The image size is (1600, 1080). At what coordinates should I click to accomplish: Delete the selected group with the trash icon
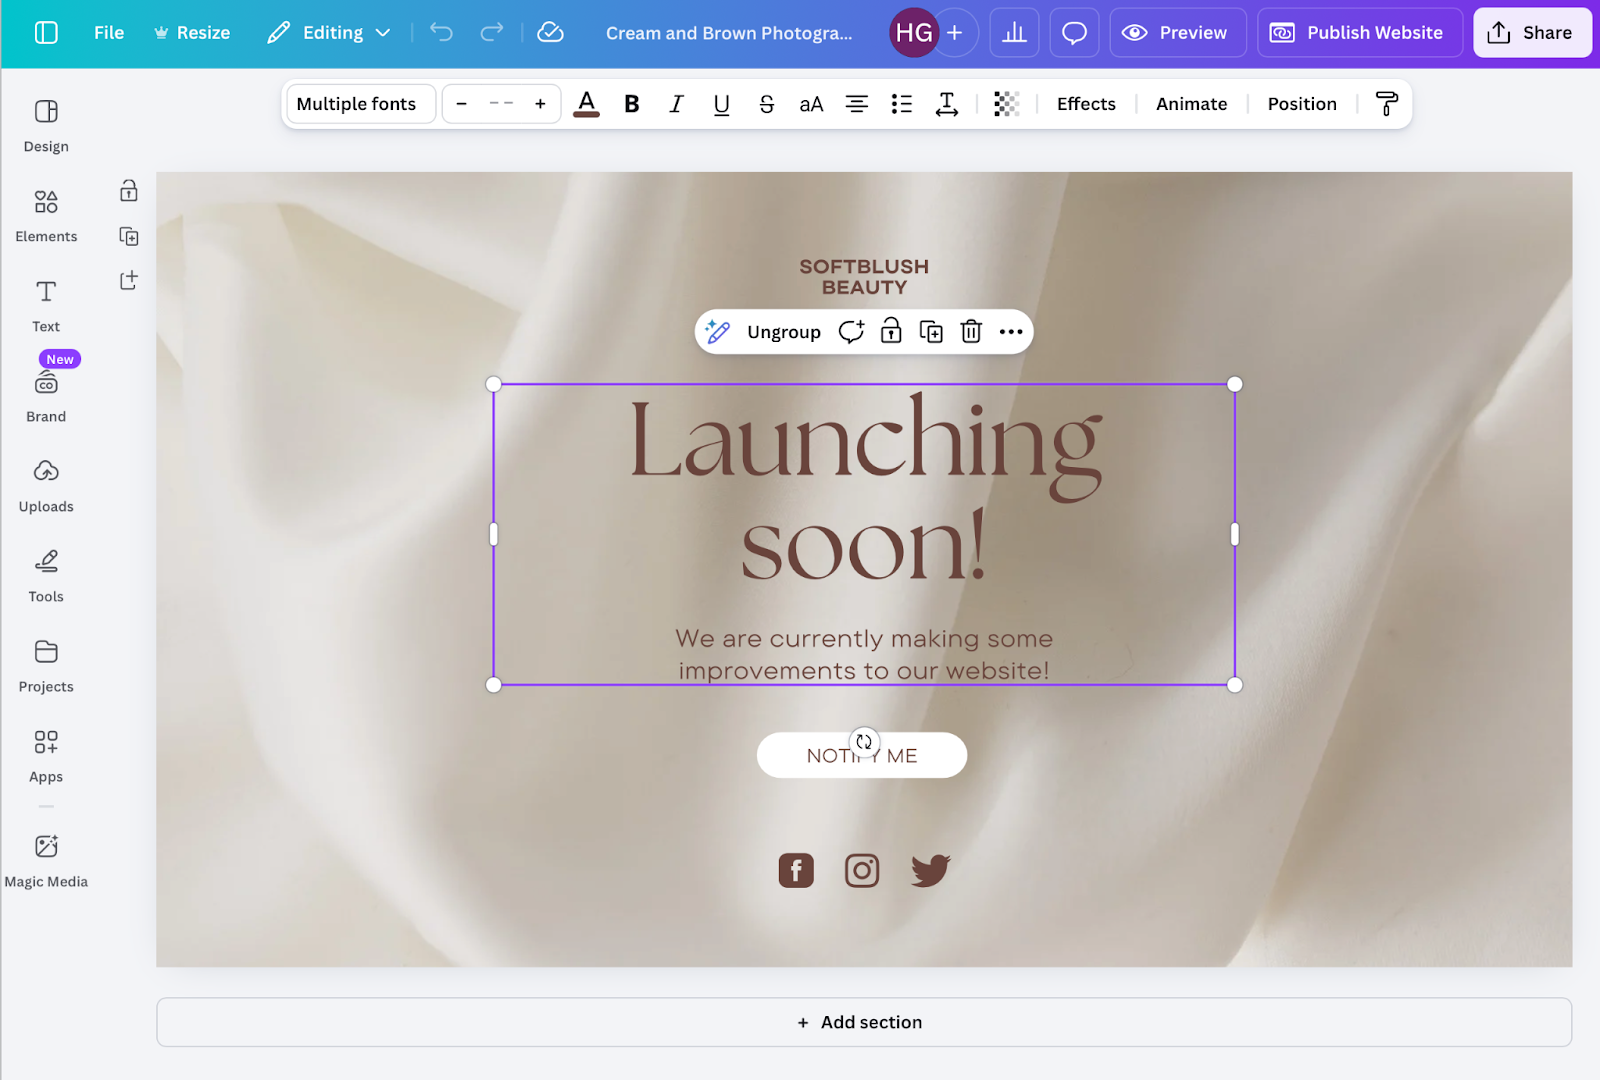pos(970,331)
